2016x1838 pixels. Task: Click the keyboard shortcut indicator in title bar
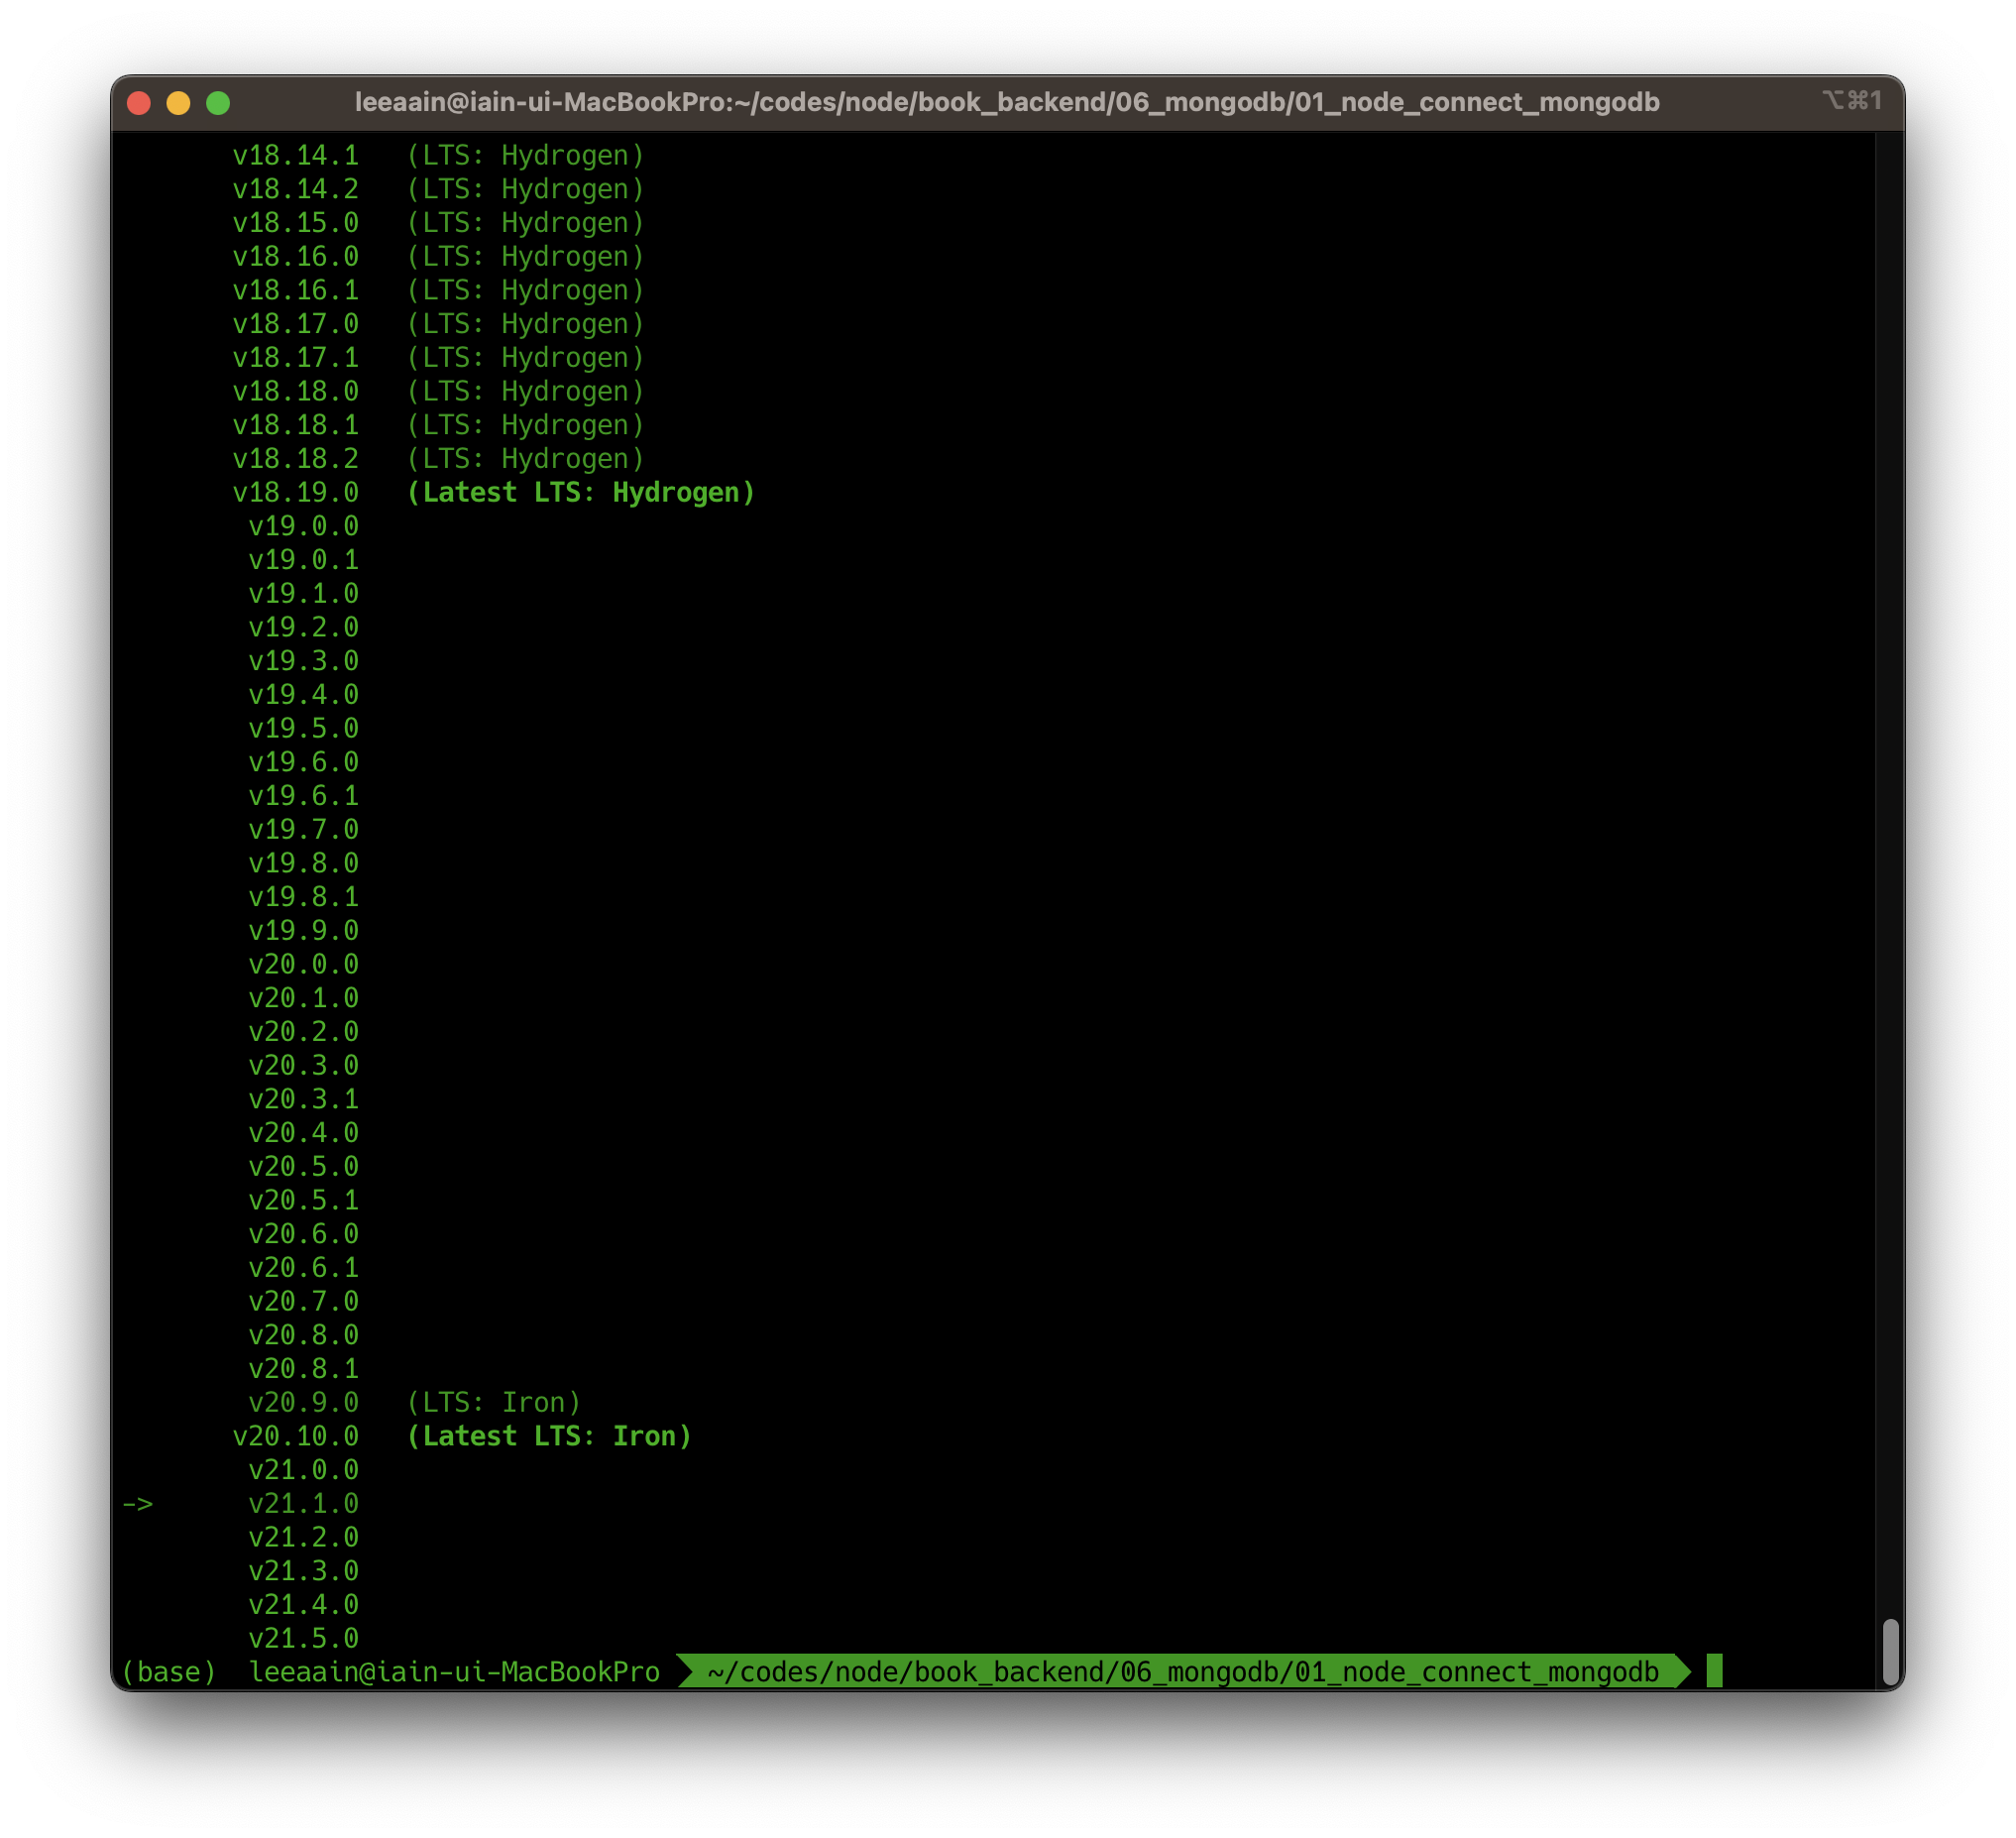click(x=1851, y=101)
